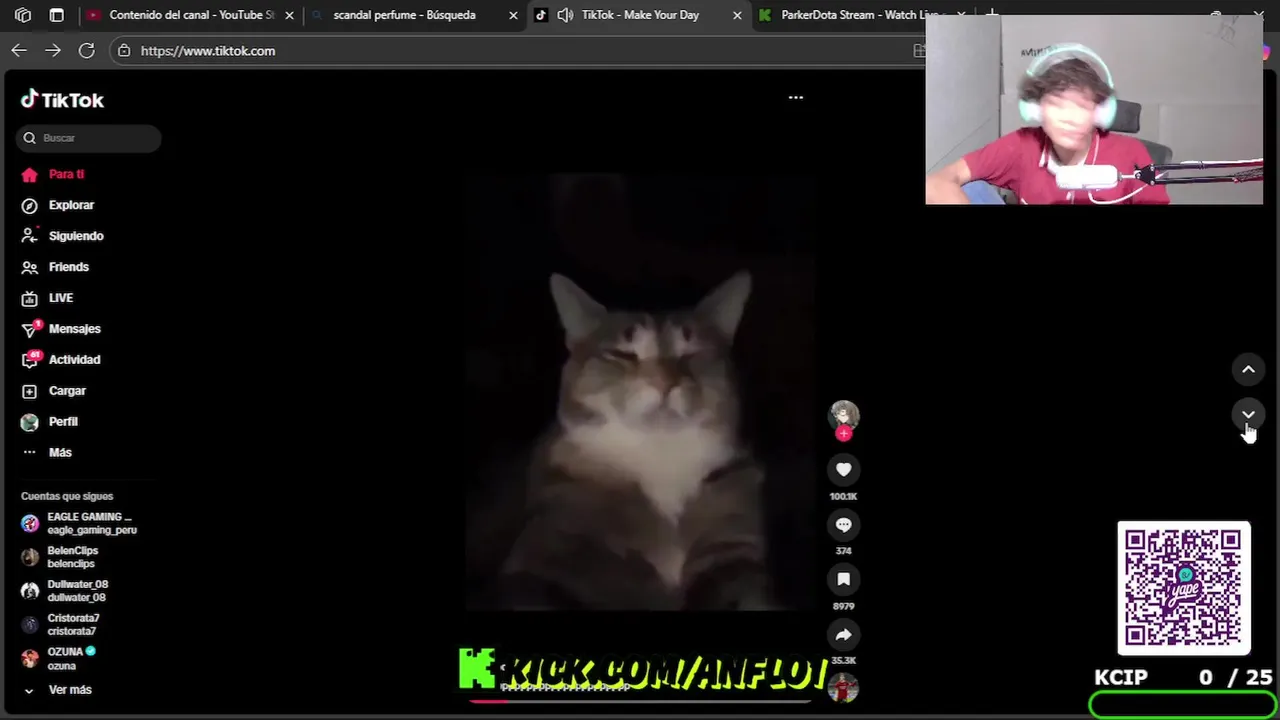Open the comments on the video
The height and width of the screenshot is (720, 1280).
tap(844, 525)
